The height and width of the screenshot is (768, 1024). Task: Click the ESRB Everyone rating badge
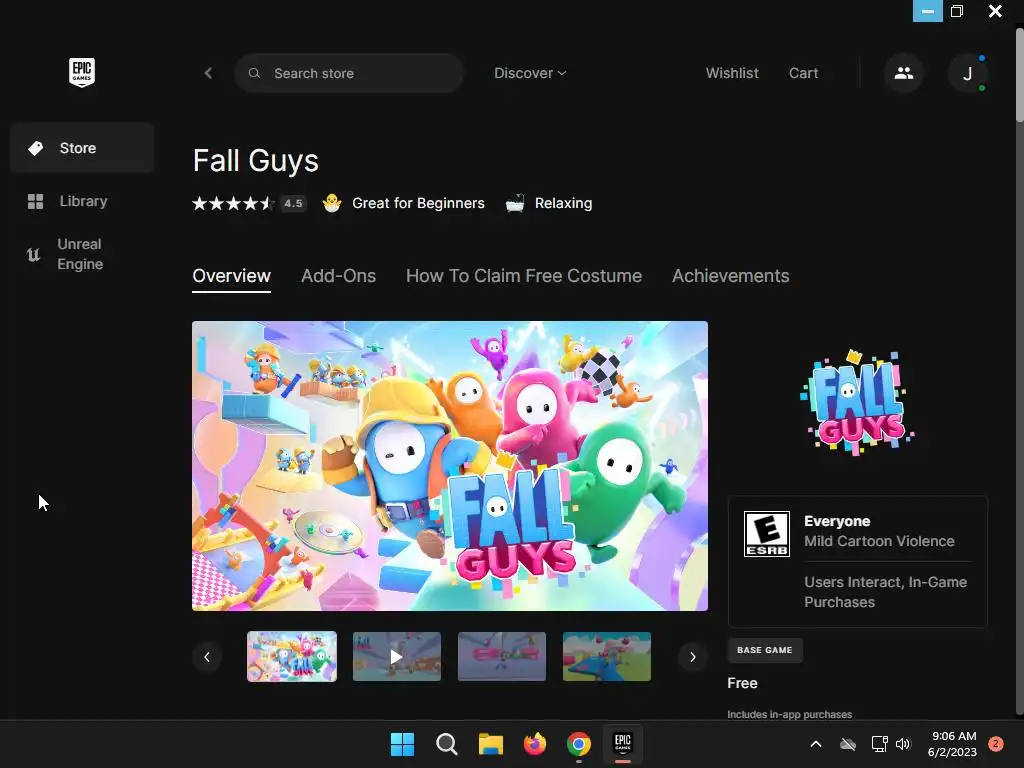[x=767, y=534]
